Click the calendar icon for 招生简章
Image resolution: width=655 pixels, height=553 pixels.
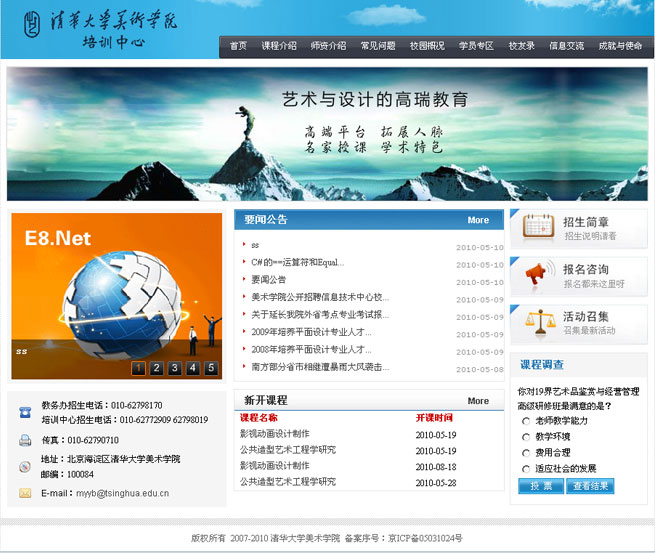(538, 227)
